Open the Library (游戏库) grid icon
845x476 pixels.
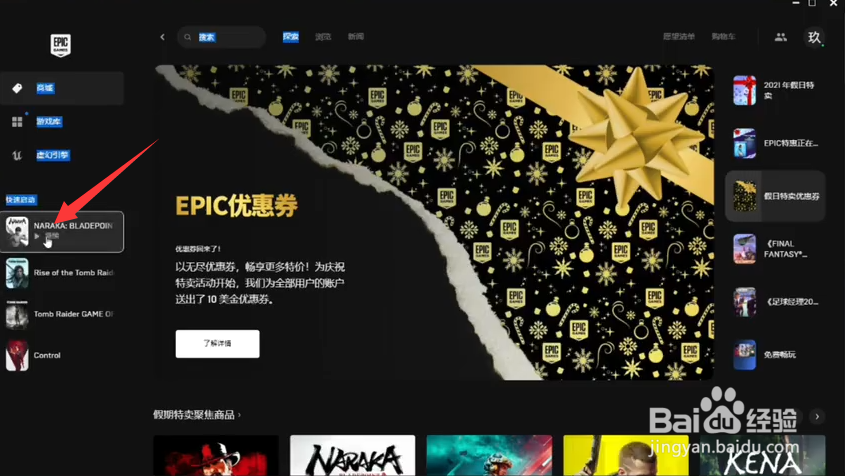click(17, 122)
